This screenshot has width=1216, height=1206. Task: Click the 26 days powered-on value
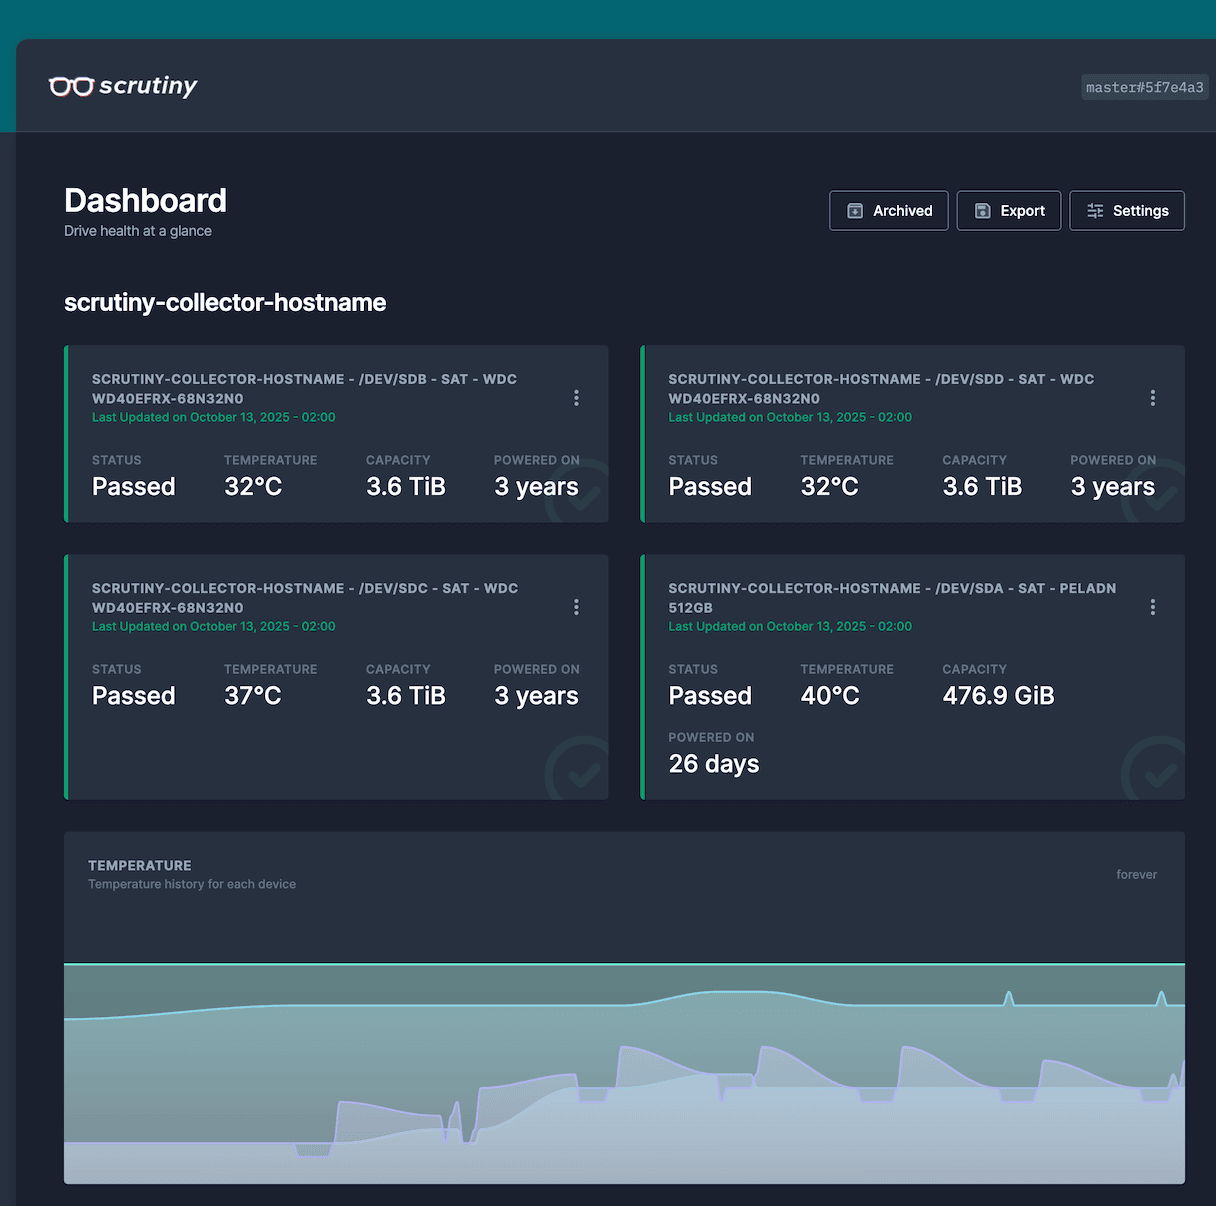click(713, 764)
